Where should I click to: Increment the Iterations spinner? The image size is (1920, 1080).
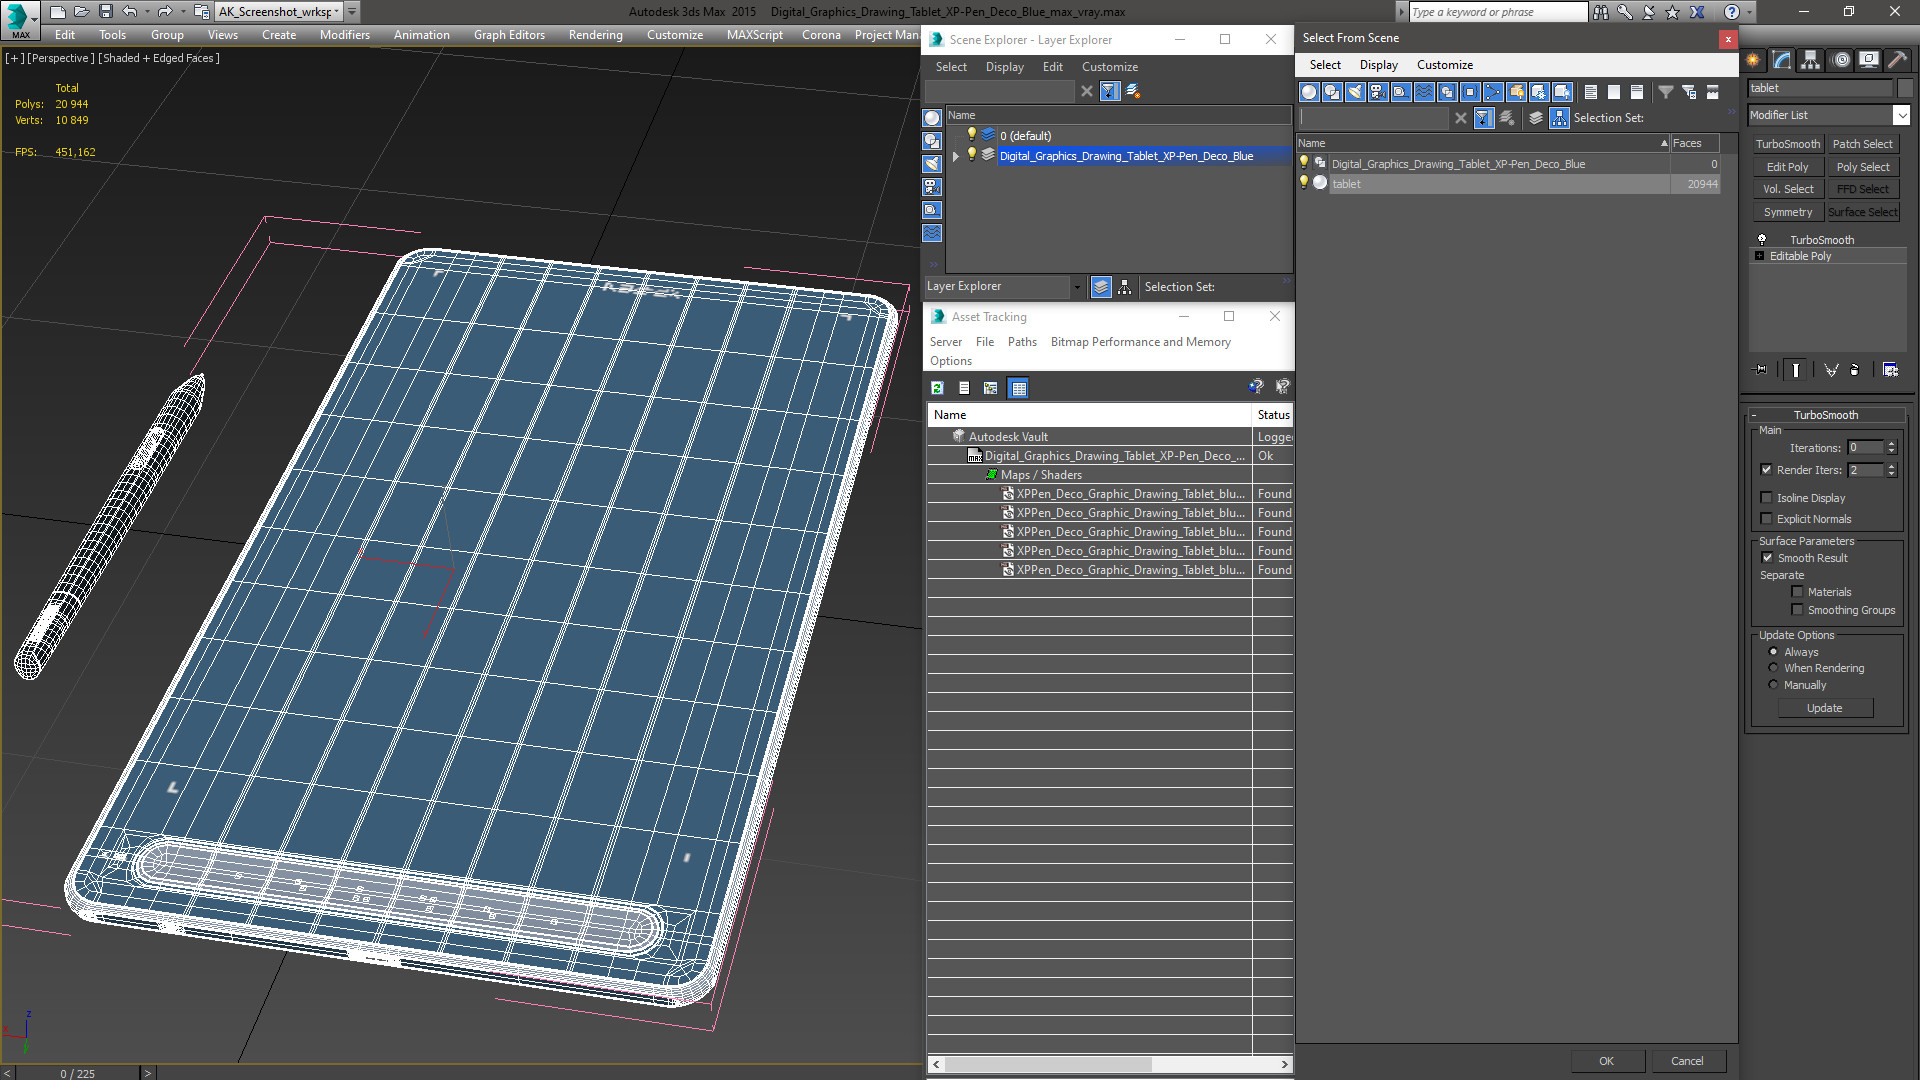tap(1891, 444)
